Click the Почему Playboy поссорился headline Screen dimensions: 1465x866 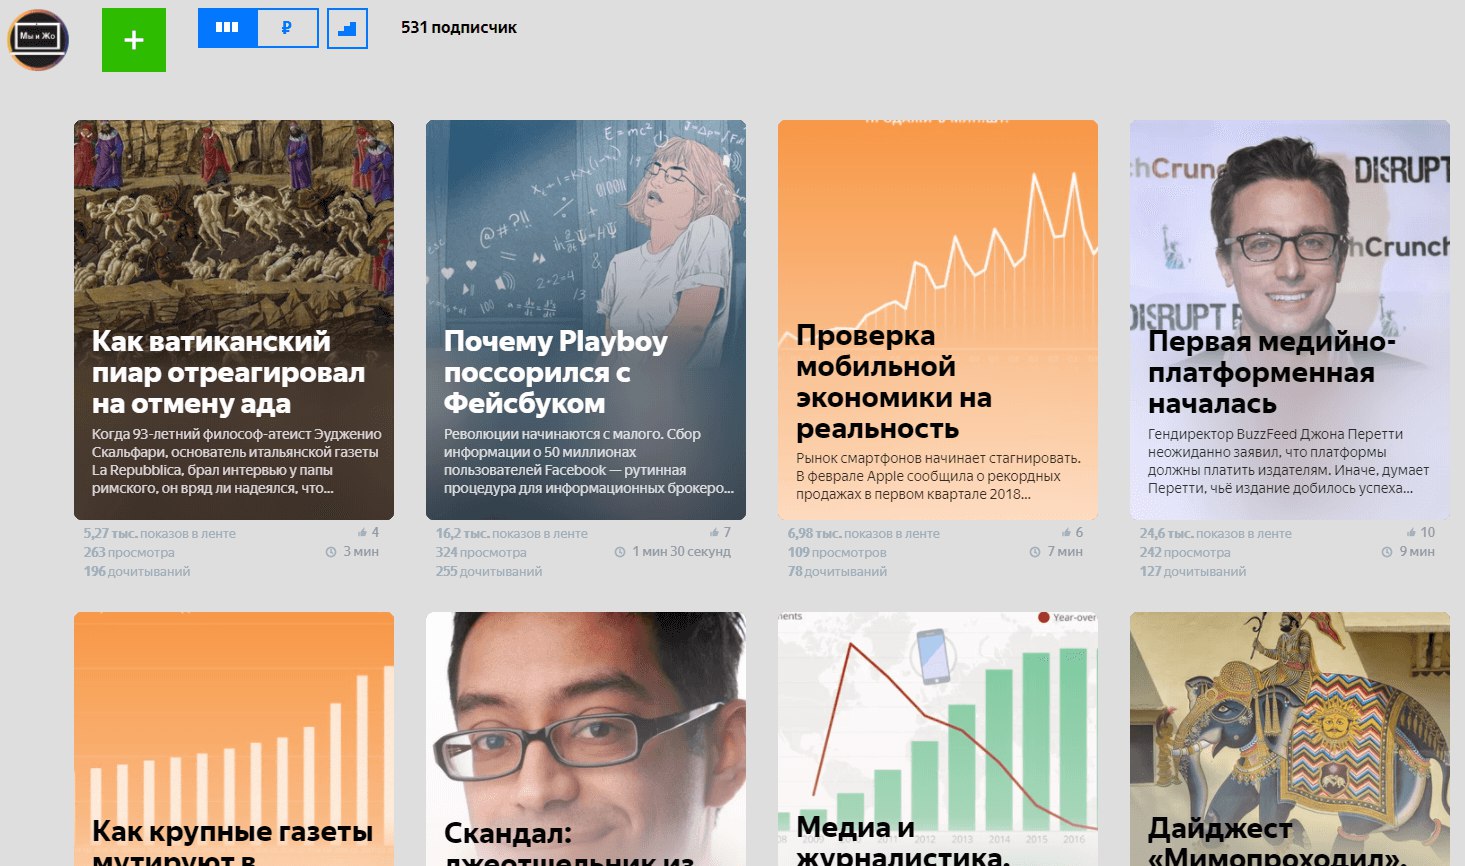click(x=556, y=372)
